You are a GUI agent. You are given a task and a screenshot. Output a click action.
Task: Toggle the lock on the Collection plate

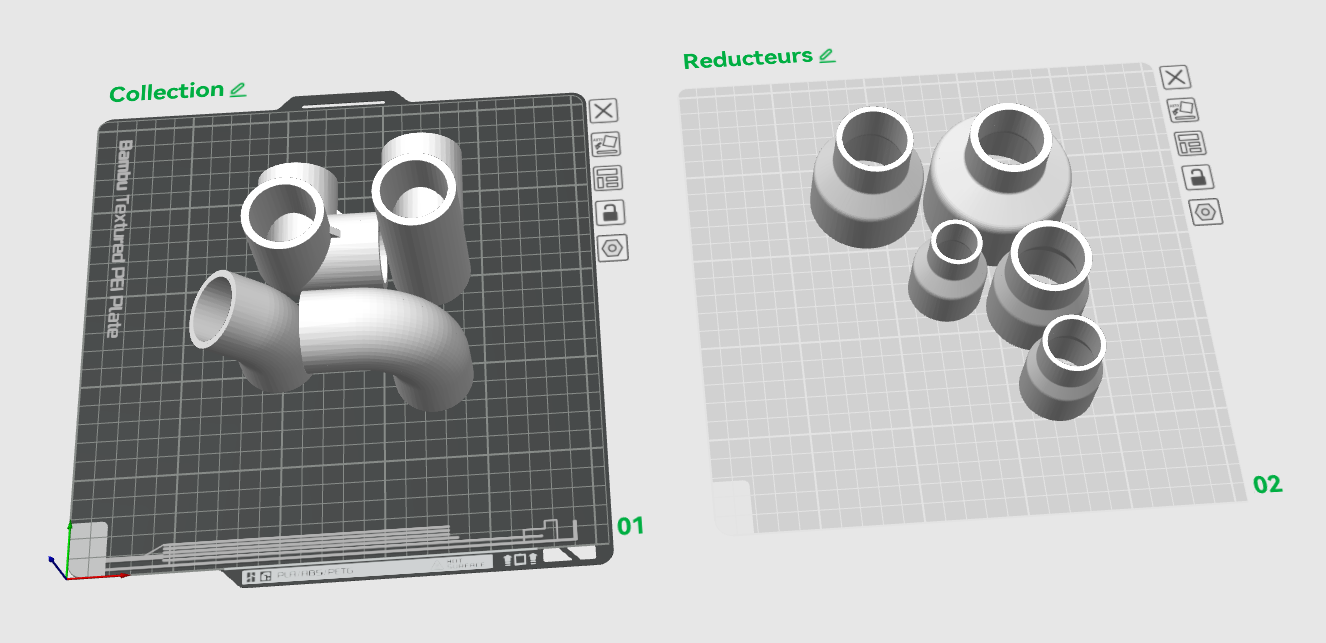tap(609, 213)
